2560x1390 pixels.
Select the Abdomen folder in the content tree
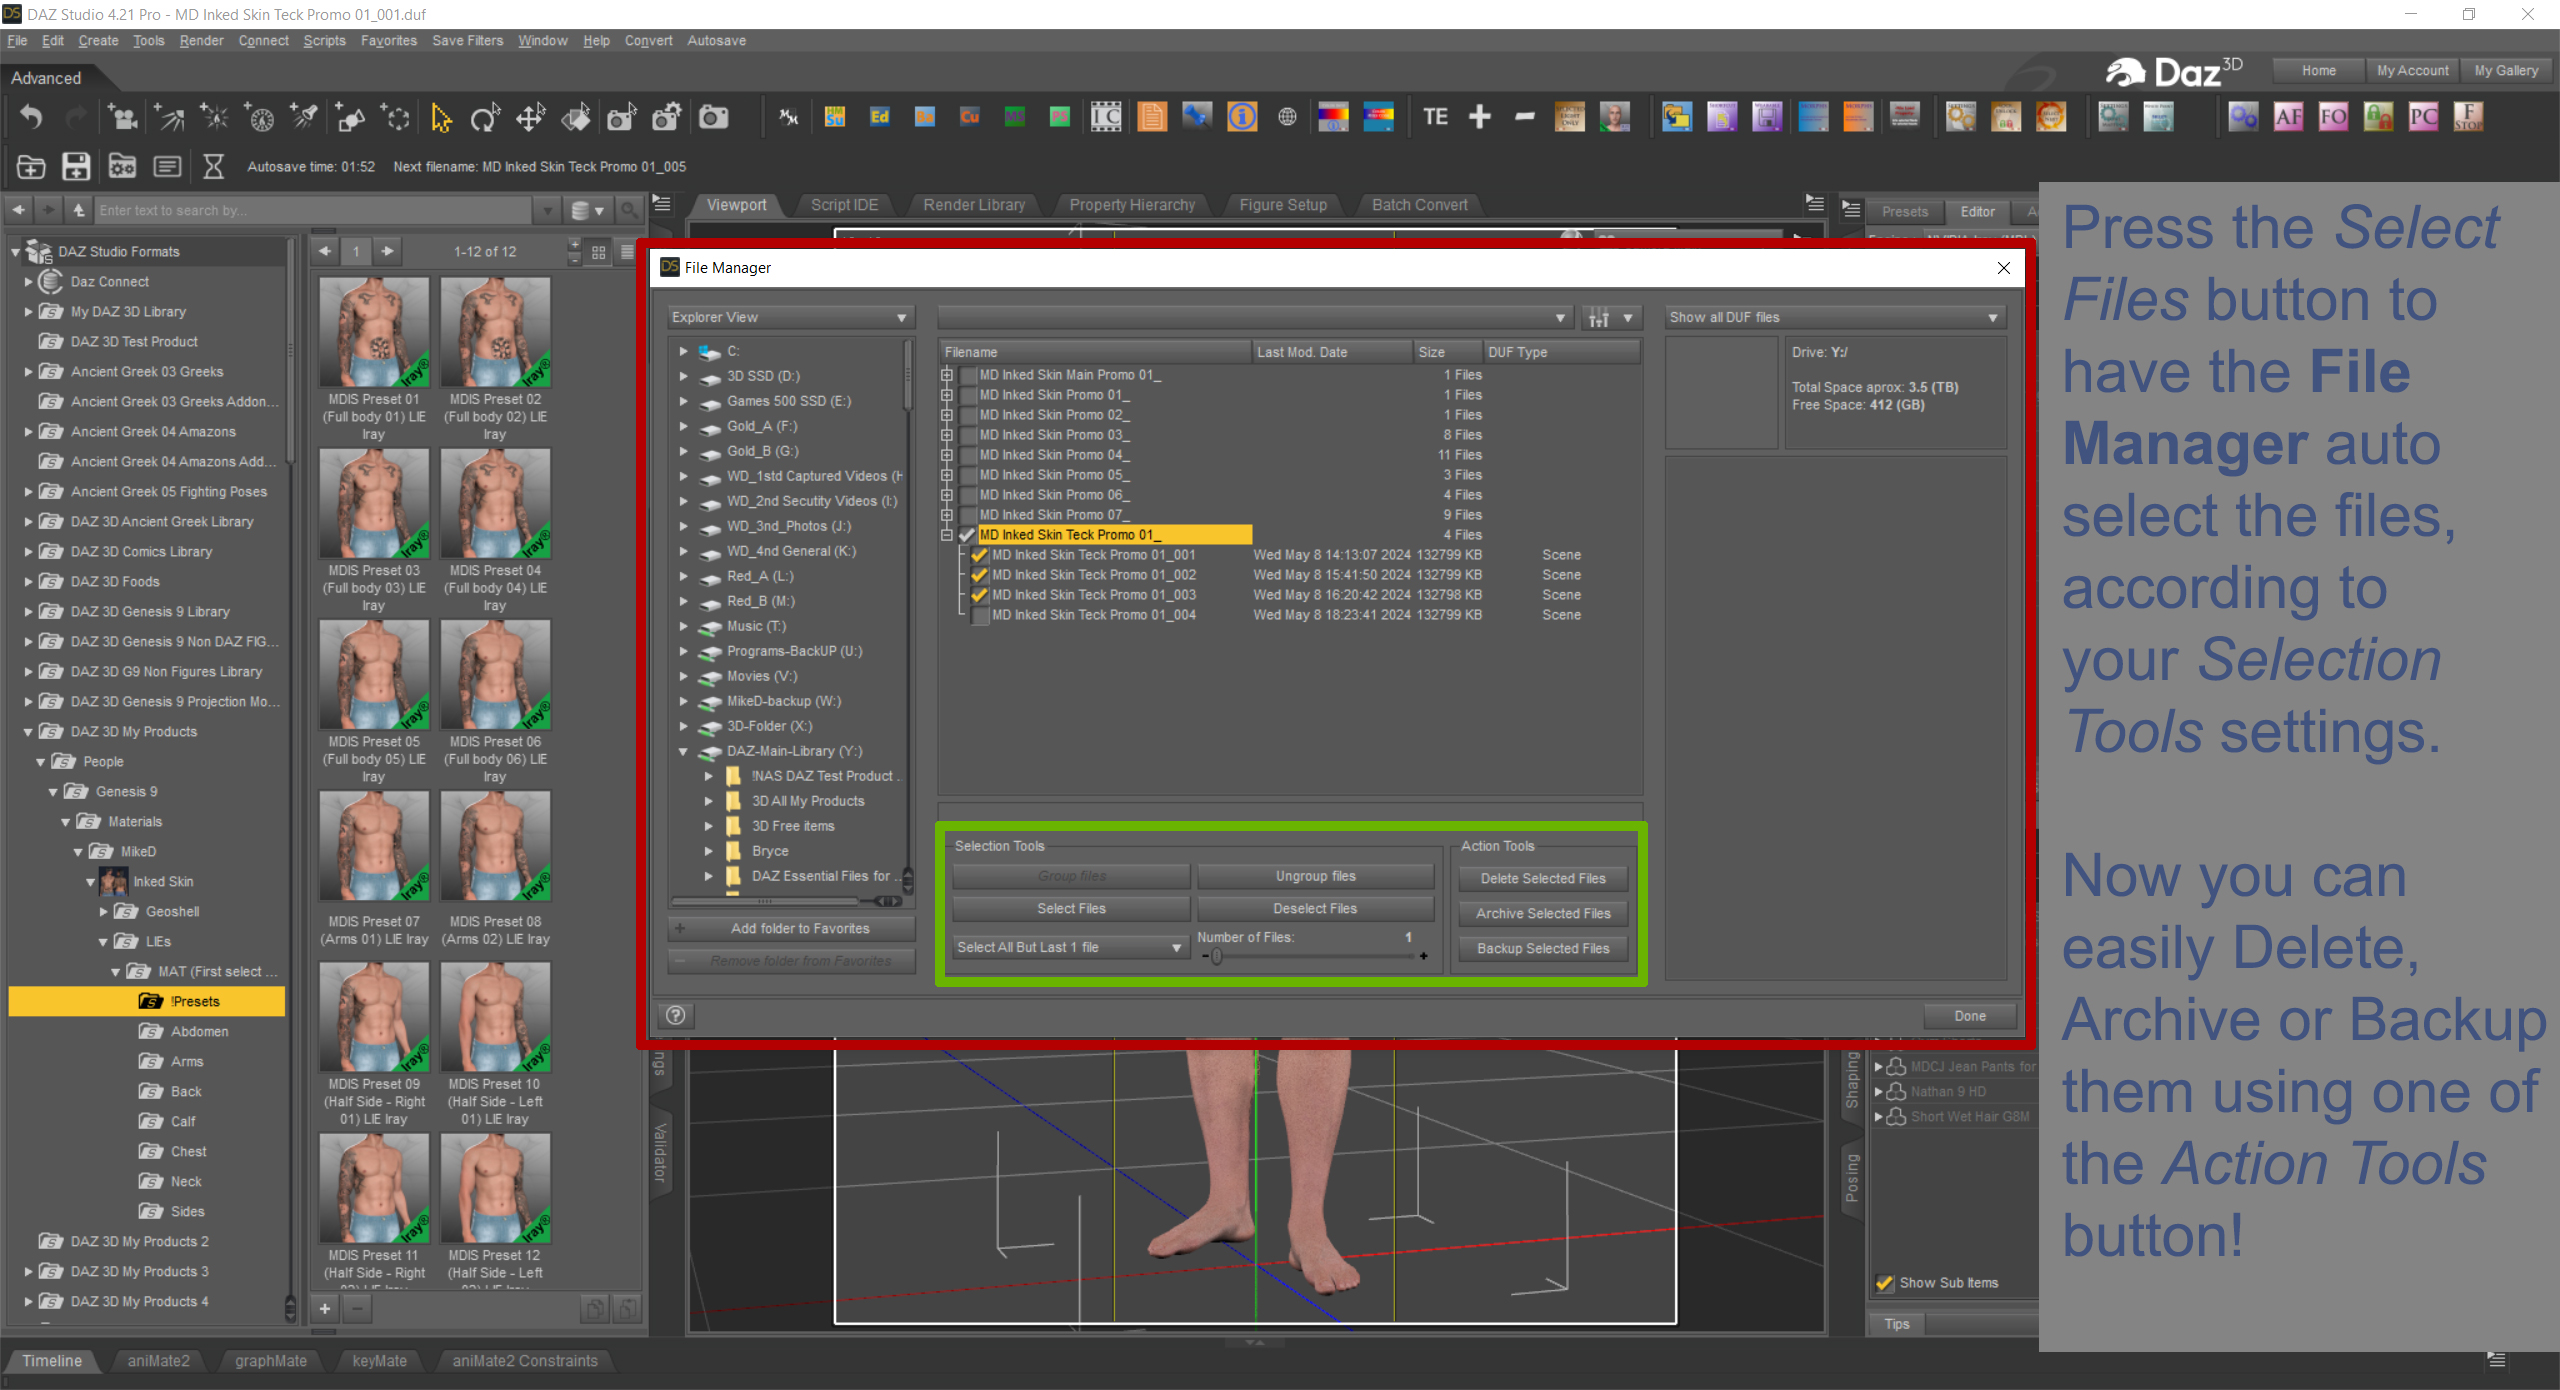tap(199, 1032)
